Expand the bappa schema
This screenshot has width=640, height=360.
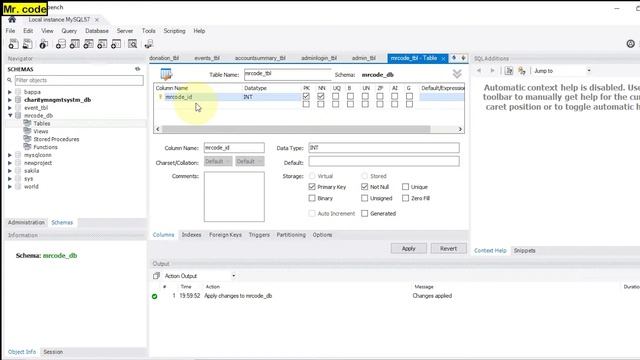tap(10, 92)
